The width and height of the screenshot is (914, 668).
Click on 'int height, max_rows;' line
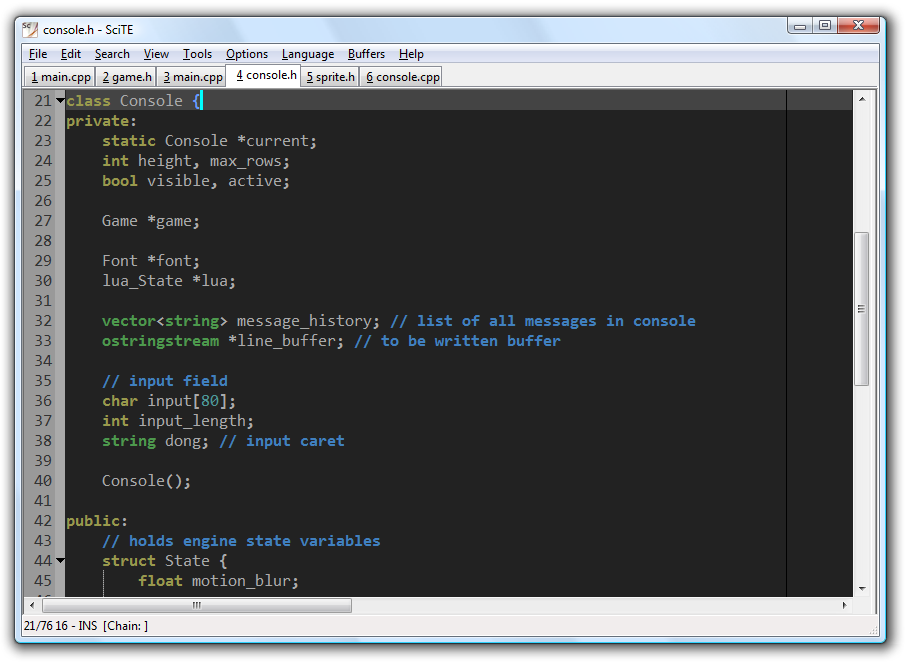point(196,161)
